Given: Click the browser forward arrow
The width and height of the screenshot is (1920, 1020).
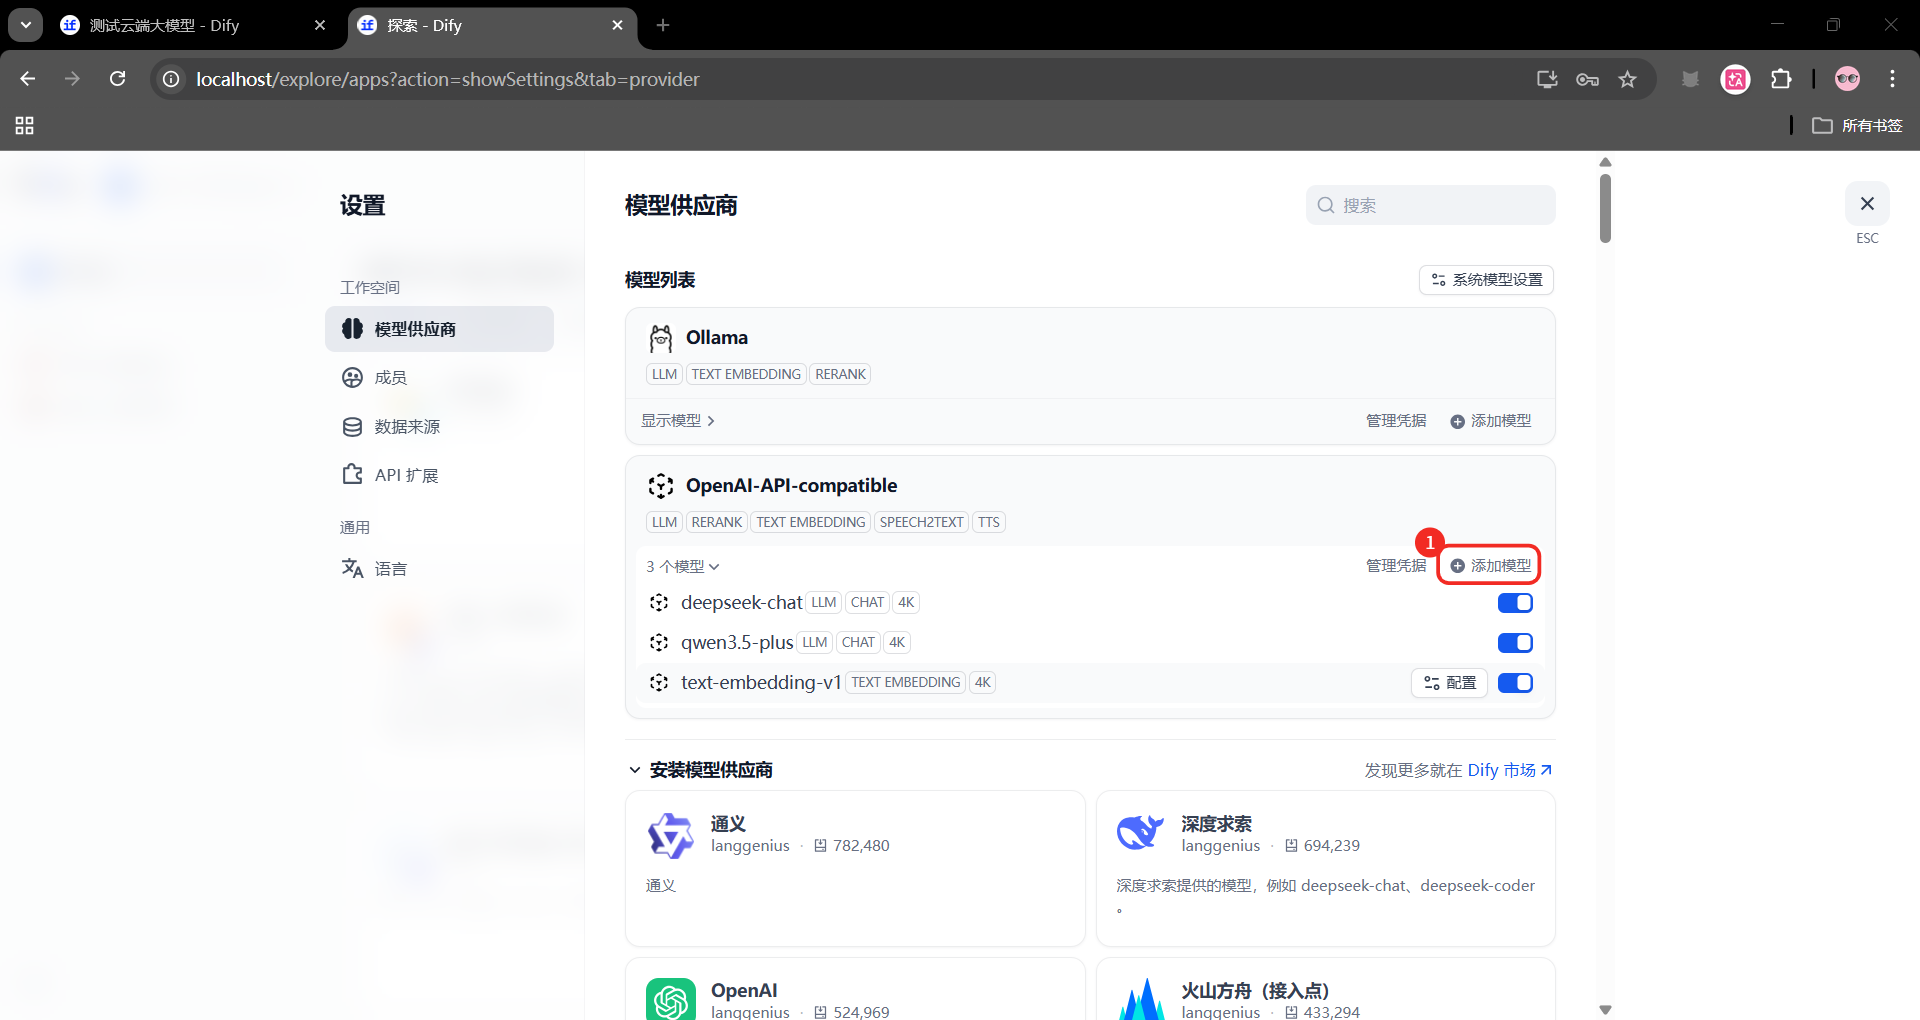Looking at the screenshot, I should coord(72,79).
